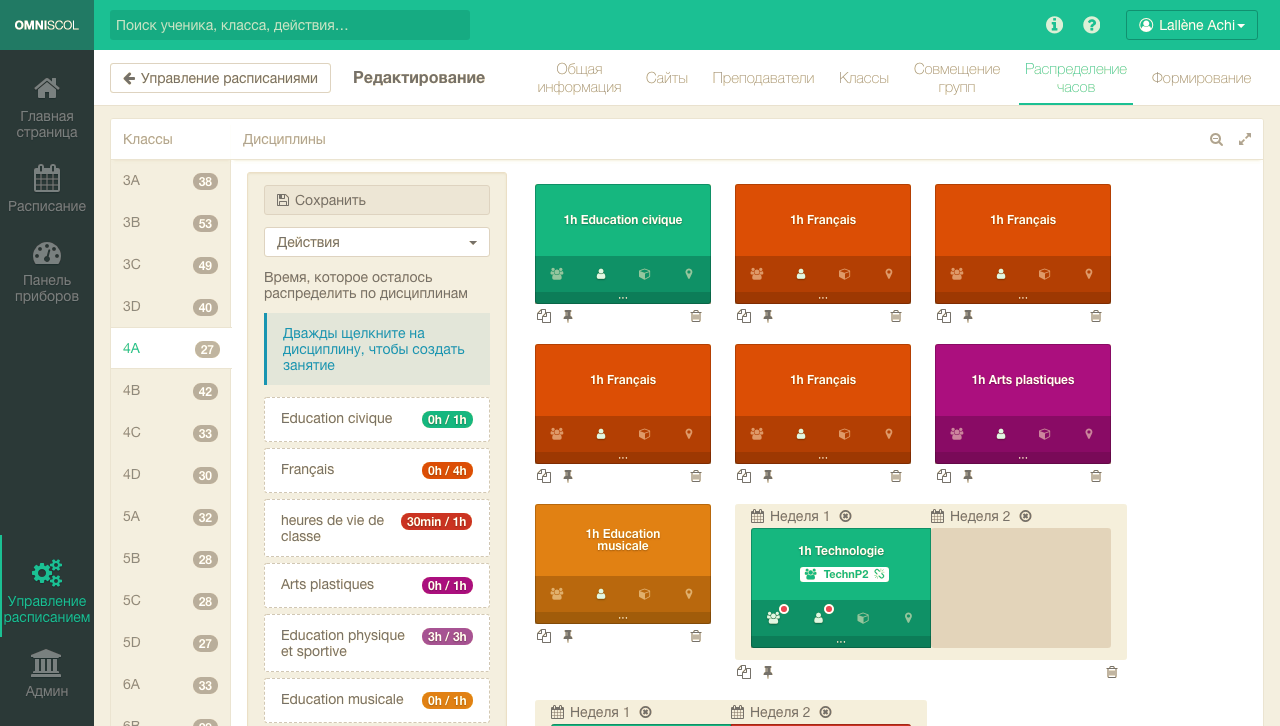Click the Сохранить button
Viewport: 1280px width, 726px height.
[x=377, y=200]
